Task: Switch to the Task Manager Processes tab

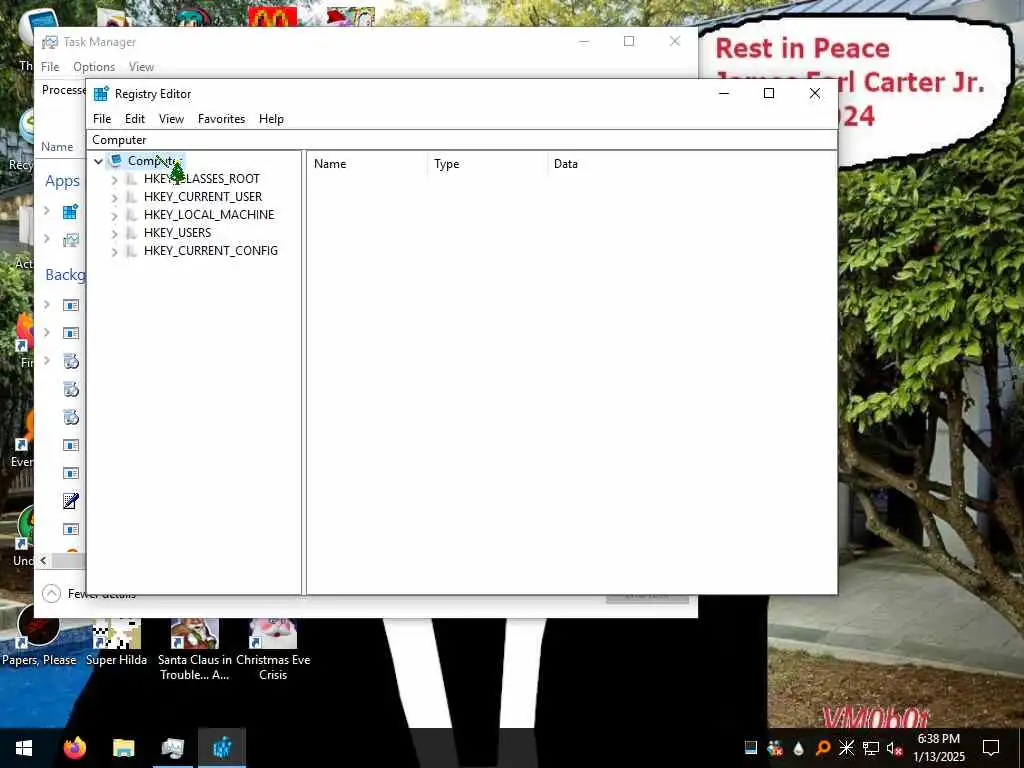Action: click(x=63, y=90)
